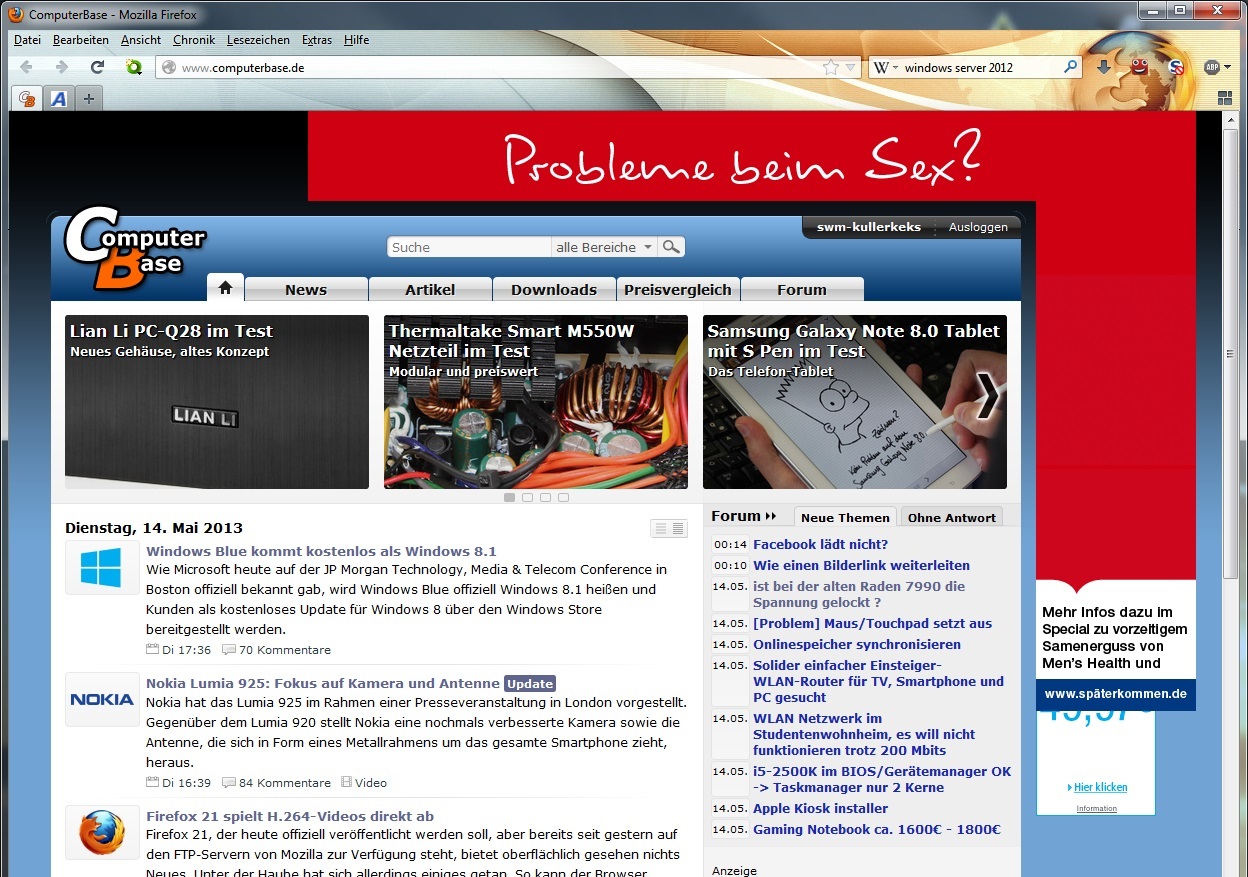Advance the teaser carousel with the right arrow
Screen dimensions: 1248x877
[987, 397]
